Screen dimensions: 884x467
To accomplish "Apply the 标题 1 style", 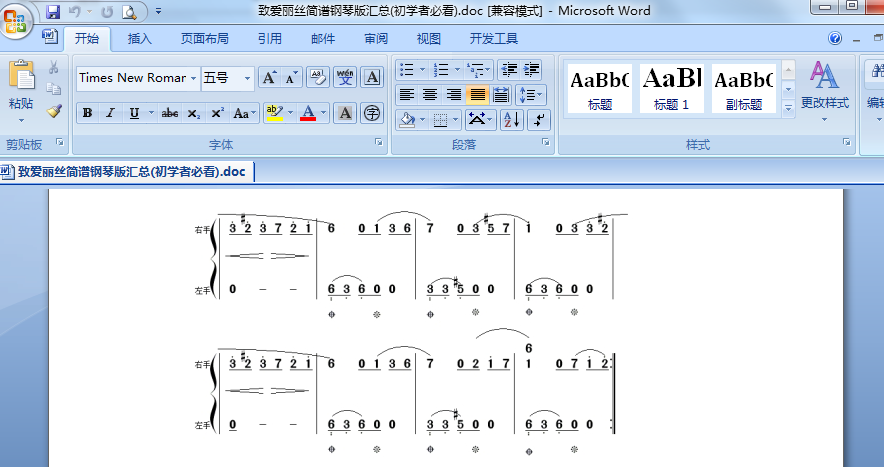I will (671, 88).
